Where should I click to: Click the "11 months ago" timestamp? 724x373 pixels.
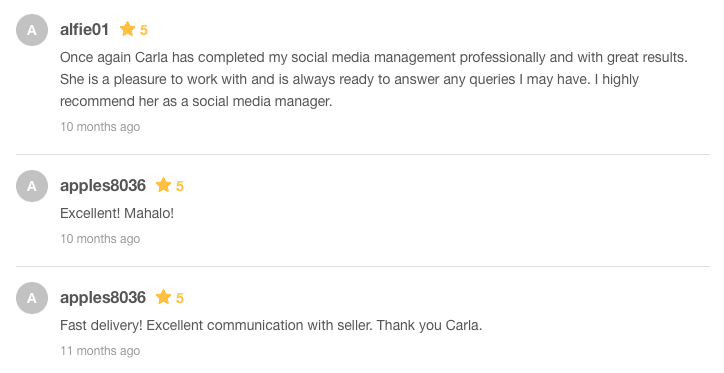[100, 351]
